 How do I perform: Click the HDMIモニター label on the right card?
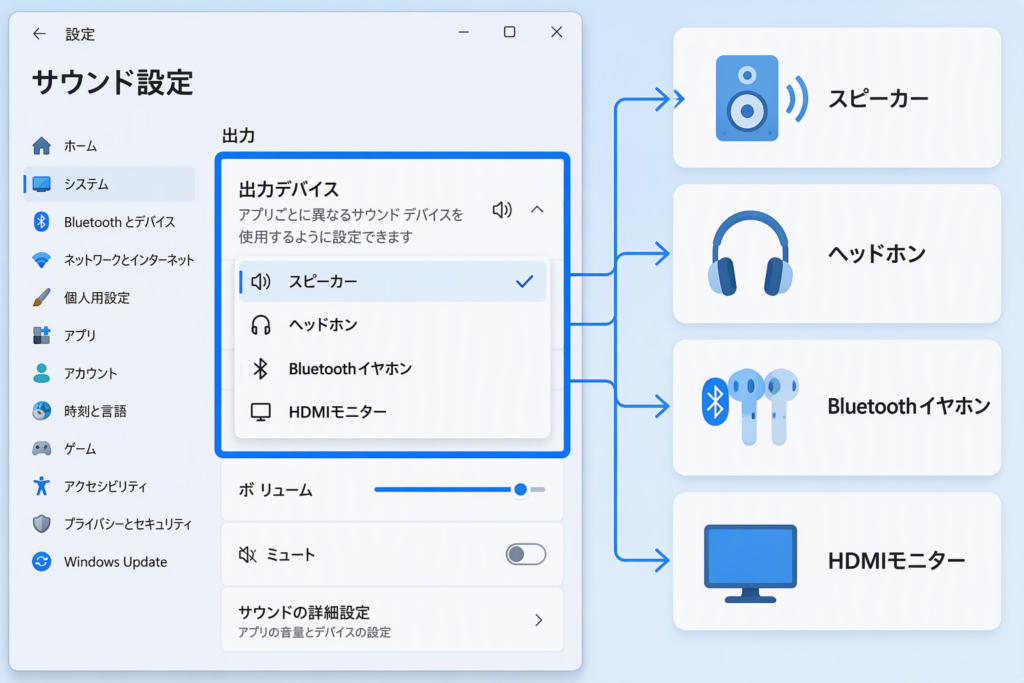click(x=897, y=560)
